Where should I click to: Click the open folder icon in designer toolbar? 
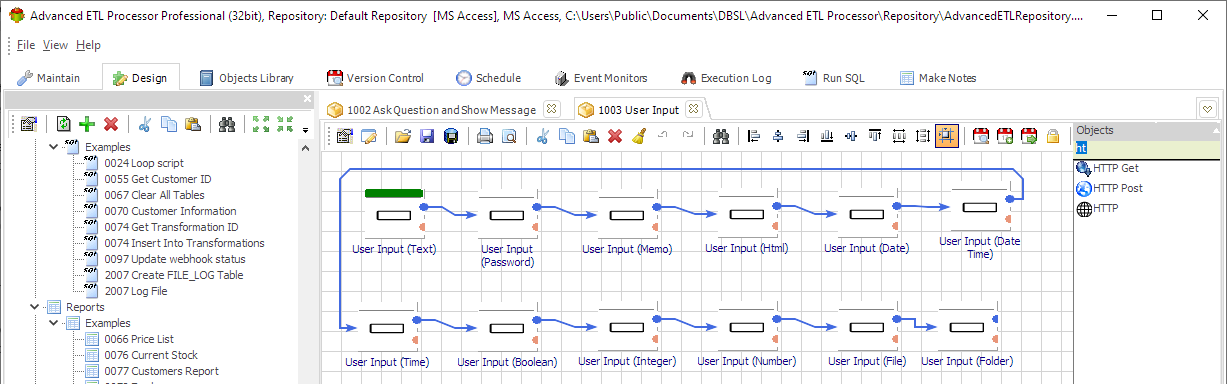click(403, 137)
